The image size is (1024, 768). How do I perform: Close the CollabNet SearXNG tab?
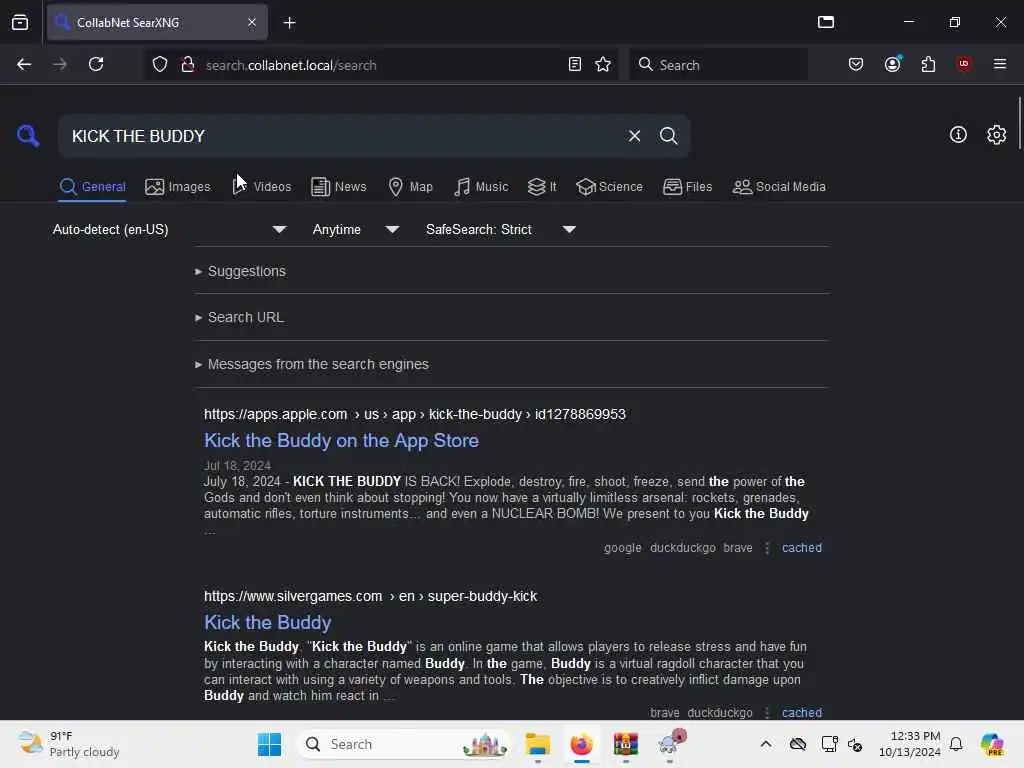point(252,22)
